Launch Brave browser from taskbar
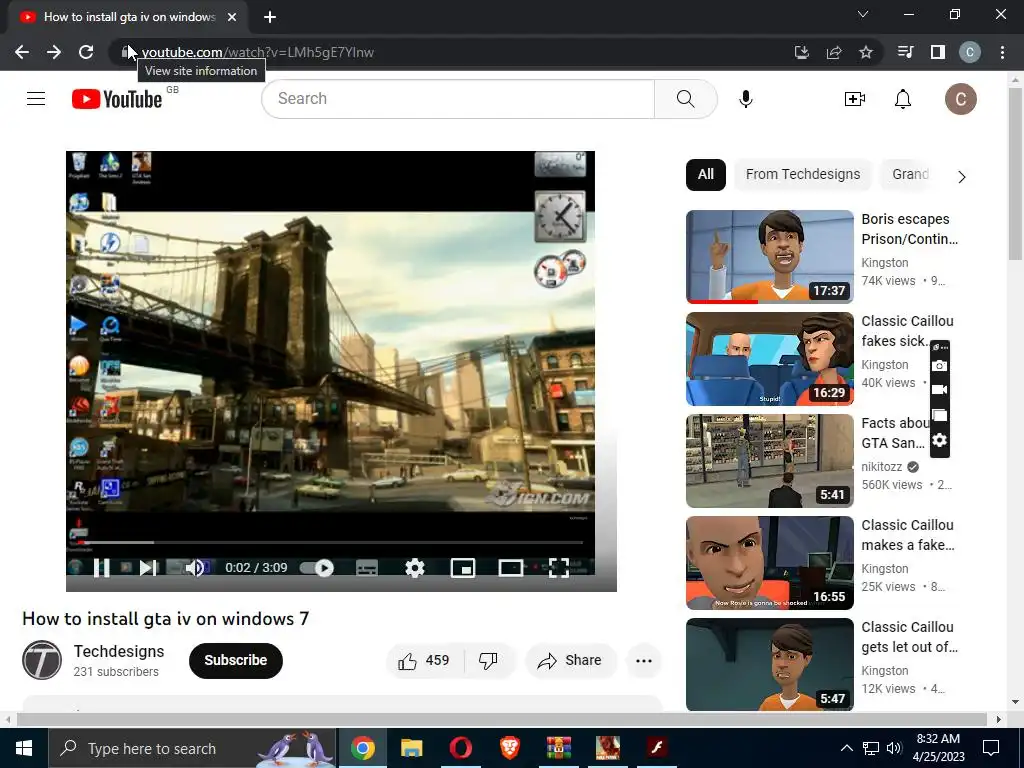Viewport: 1024px width, 768px height. click(509, 748)
